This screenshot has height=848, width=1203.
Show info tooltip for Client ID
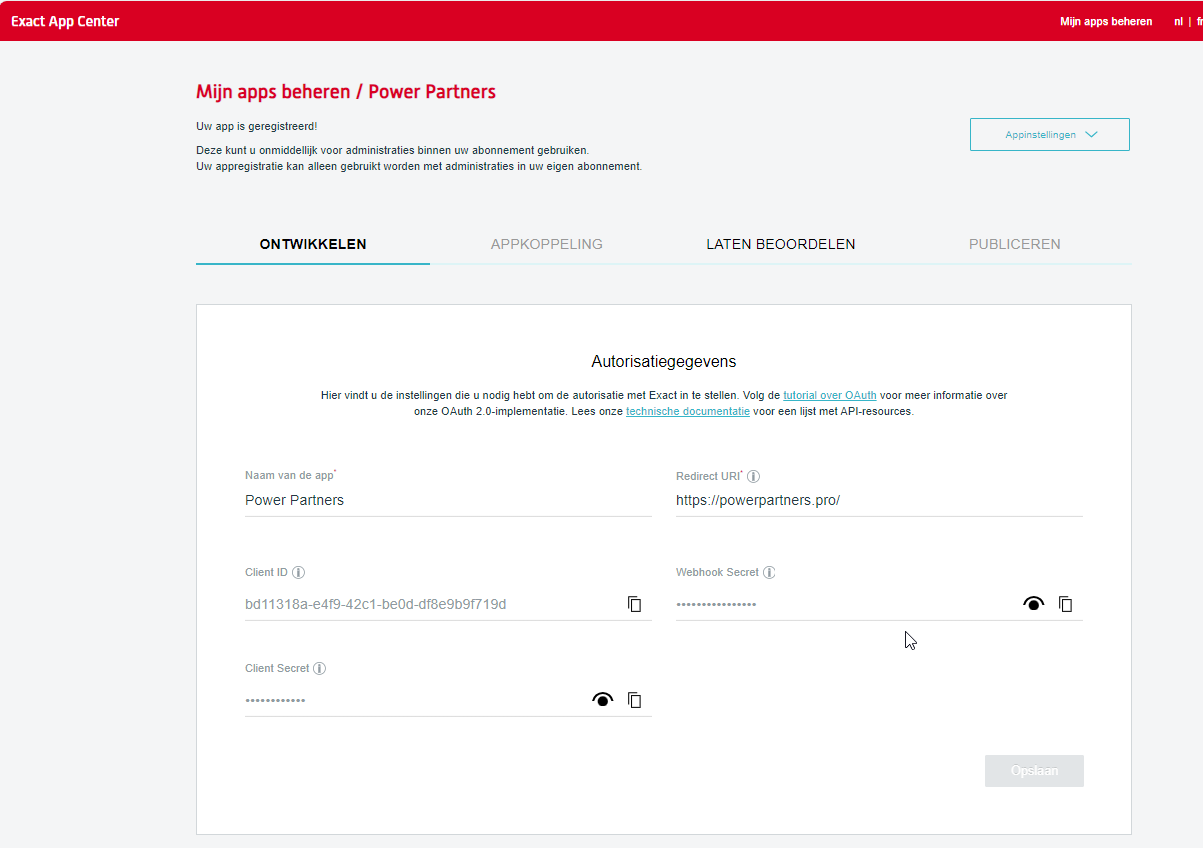[298, 573]
